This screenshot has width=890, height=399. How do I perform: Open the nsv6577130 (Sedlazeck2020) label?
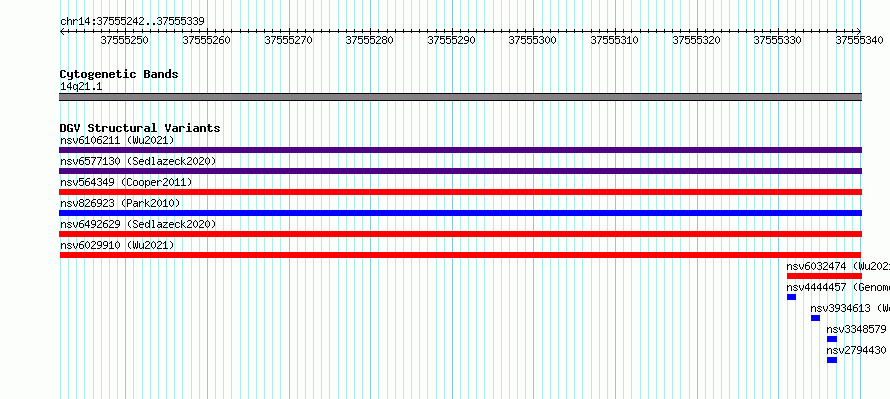click(138, 161)
